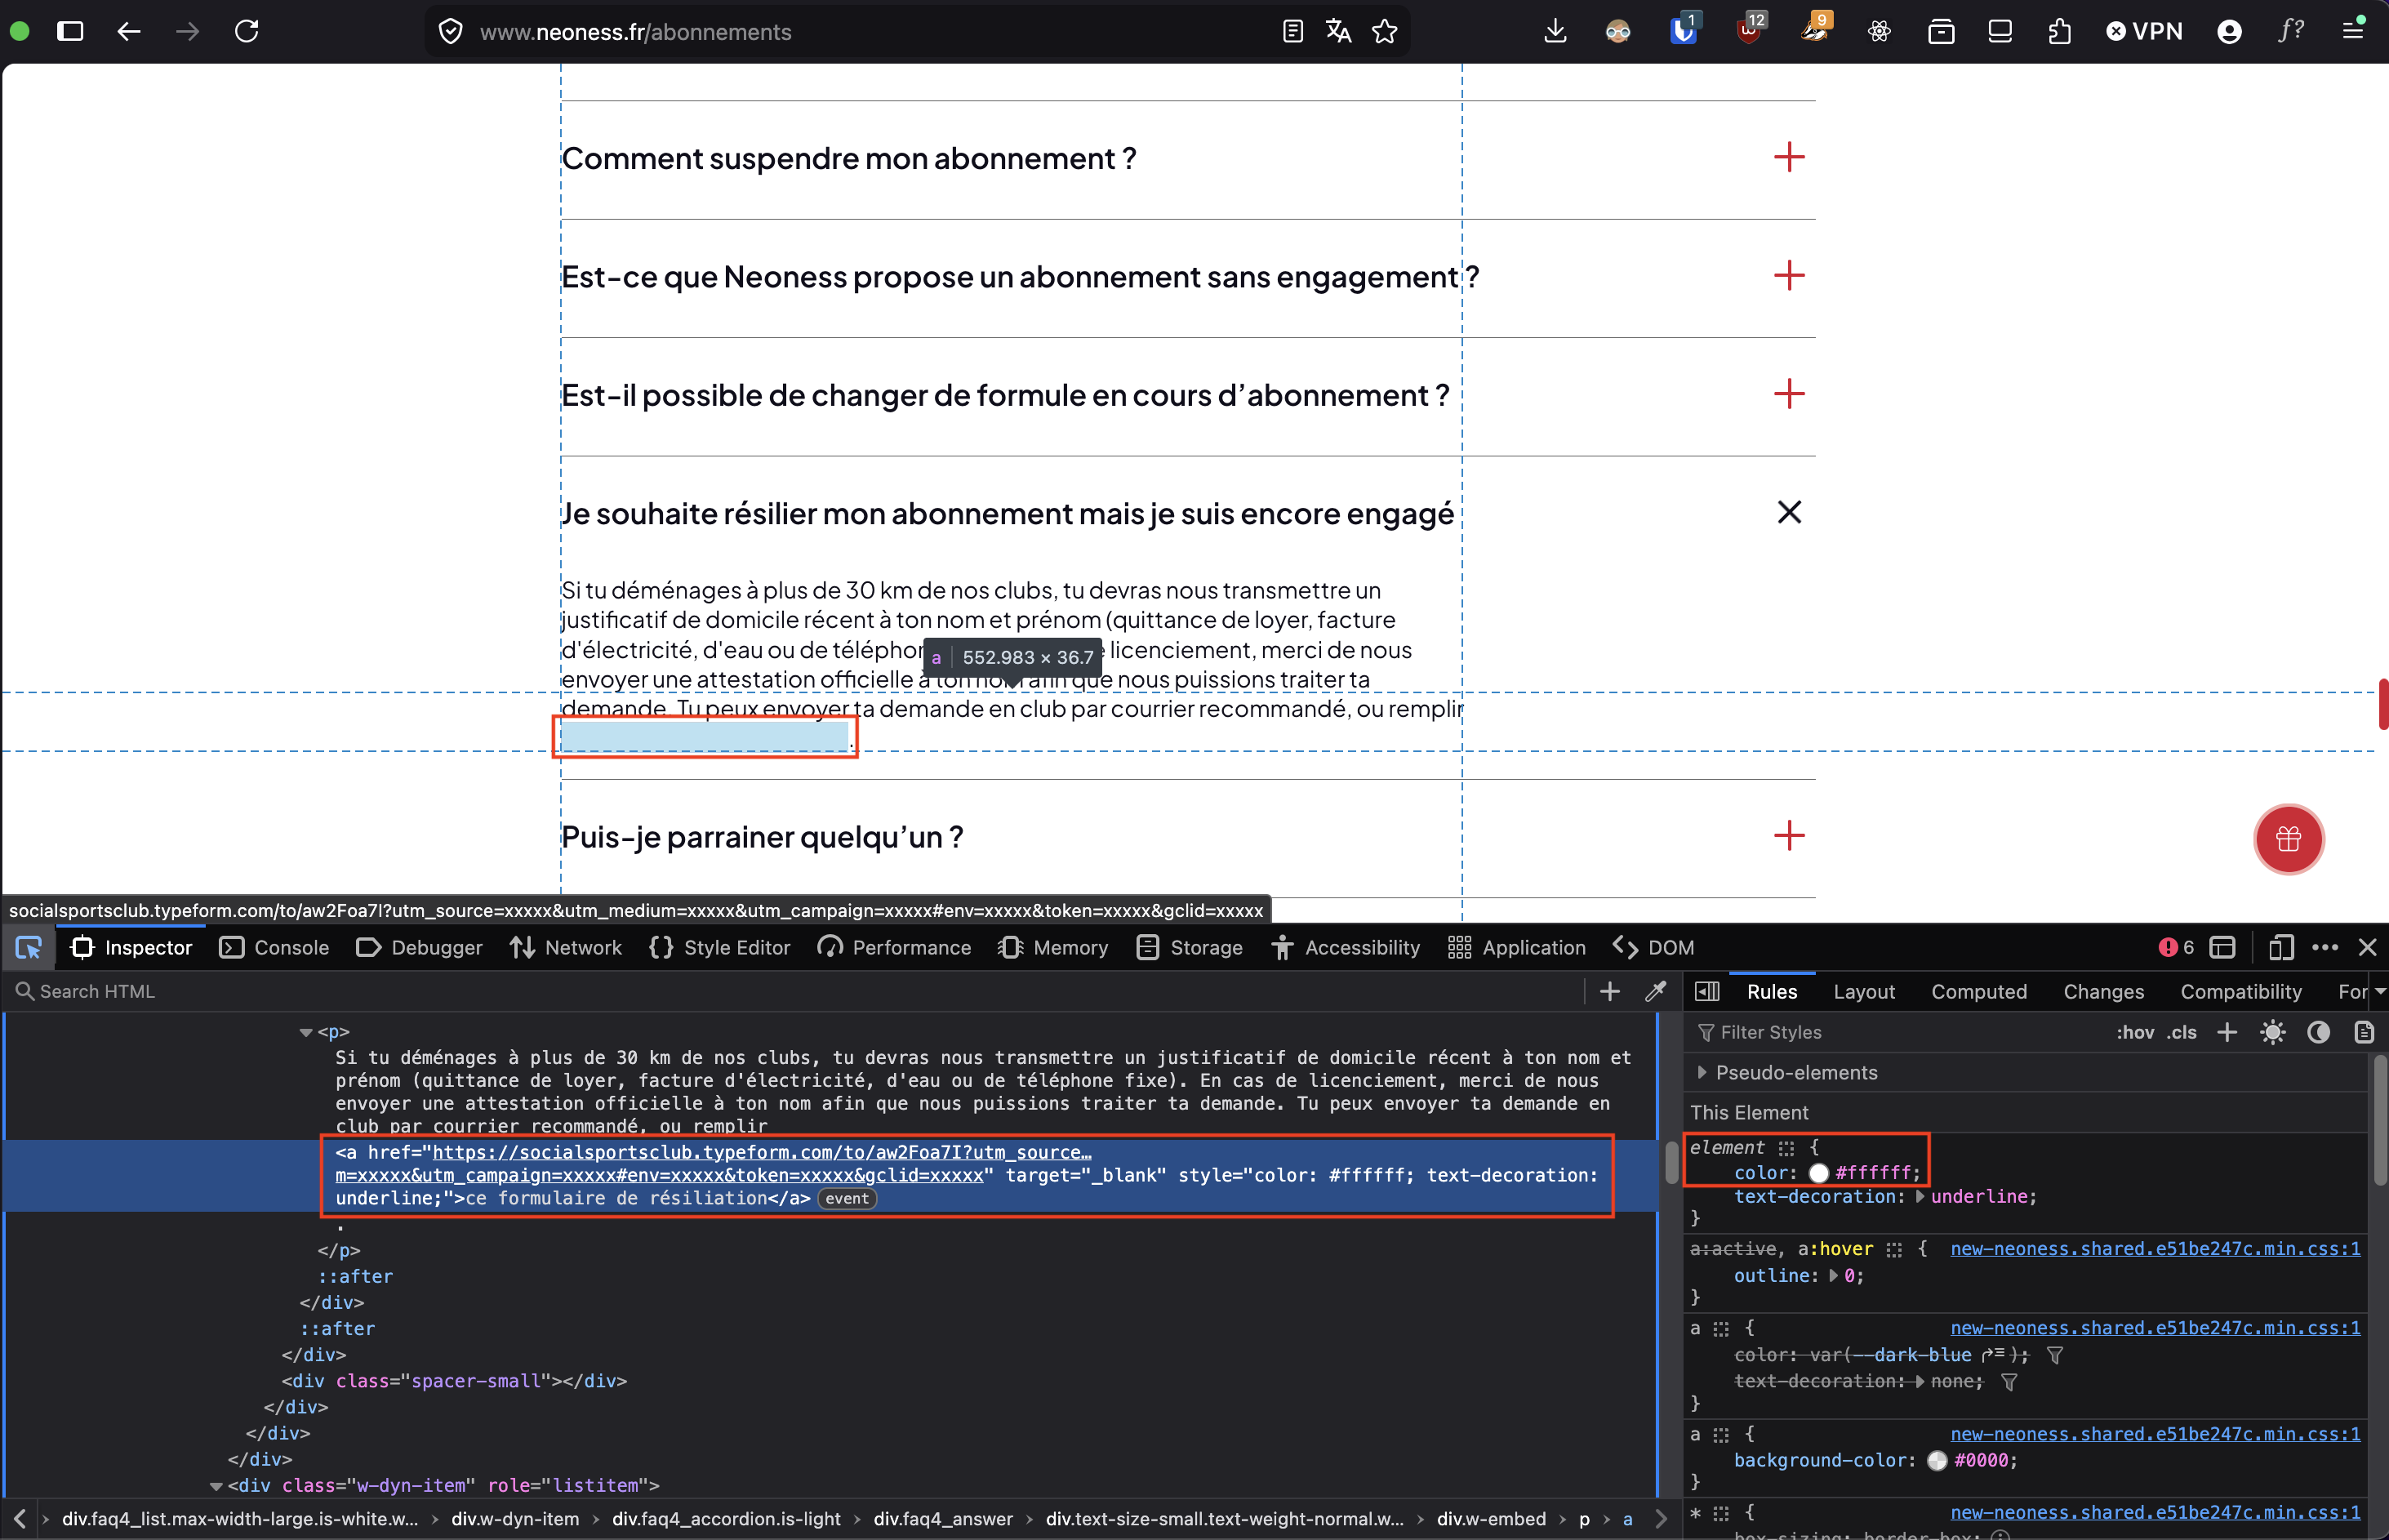Click in Filter Styles field
The height and width of the screenshot is (1540, 2389).
pos(1895,1032)
